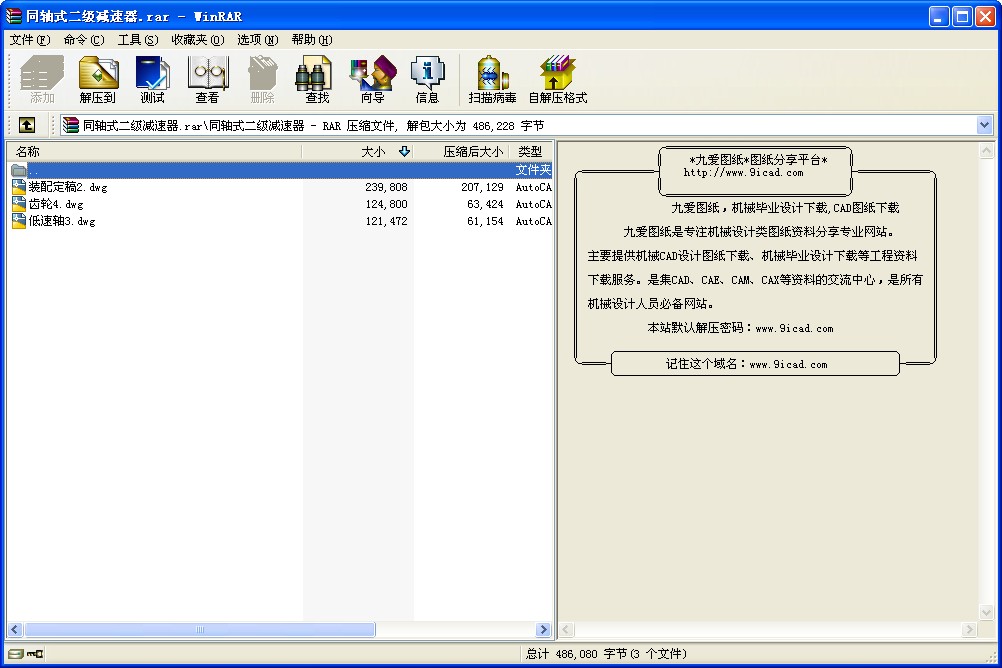Run the 扫描病毒 (Virus Scan) icon
1002x668 pixels.
492,79
